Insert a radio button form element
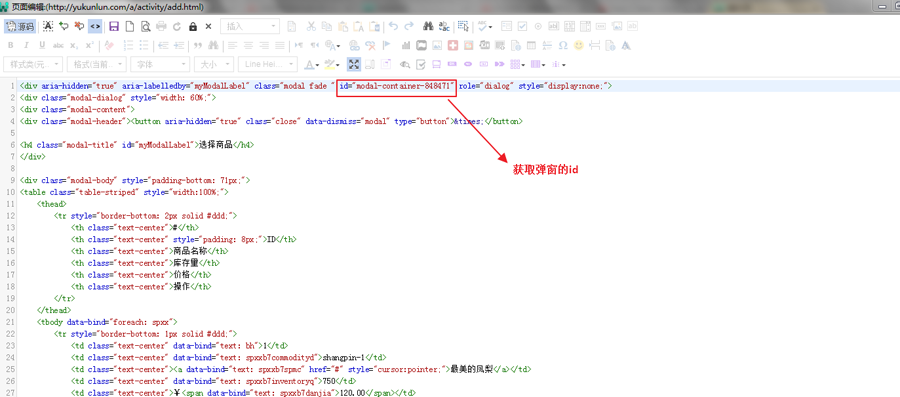The image size is (900, 397). 538,26
